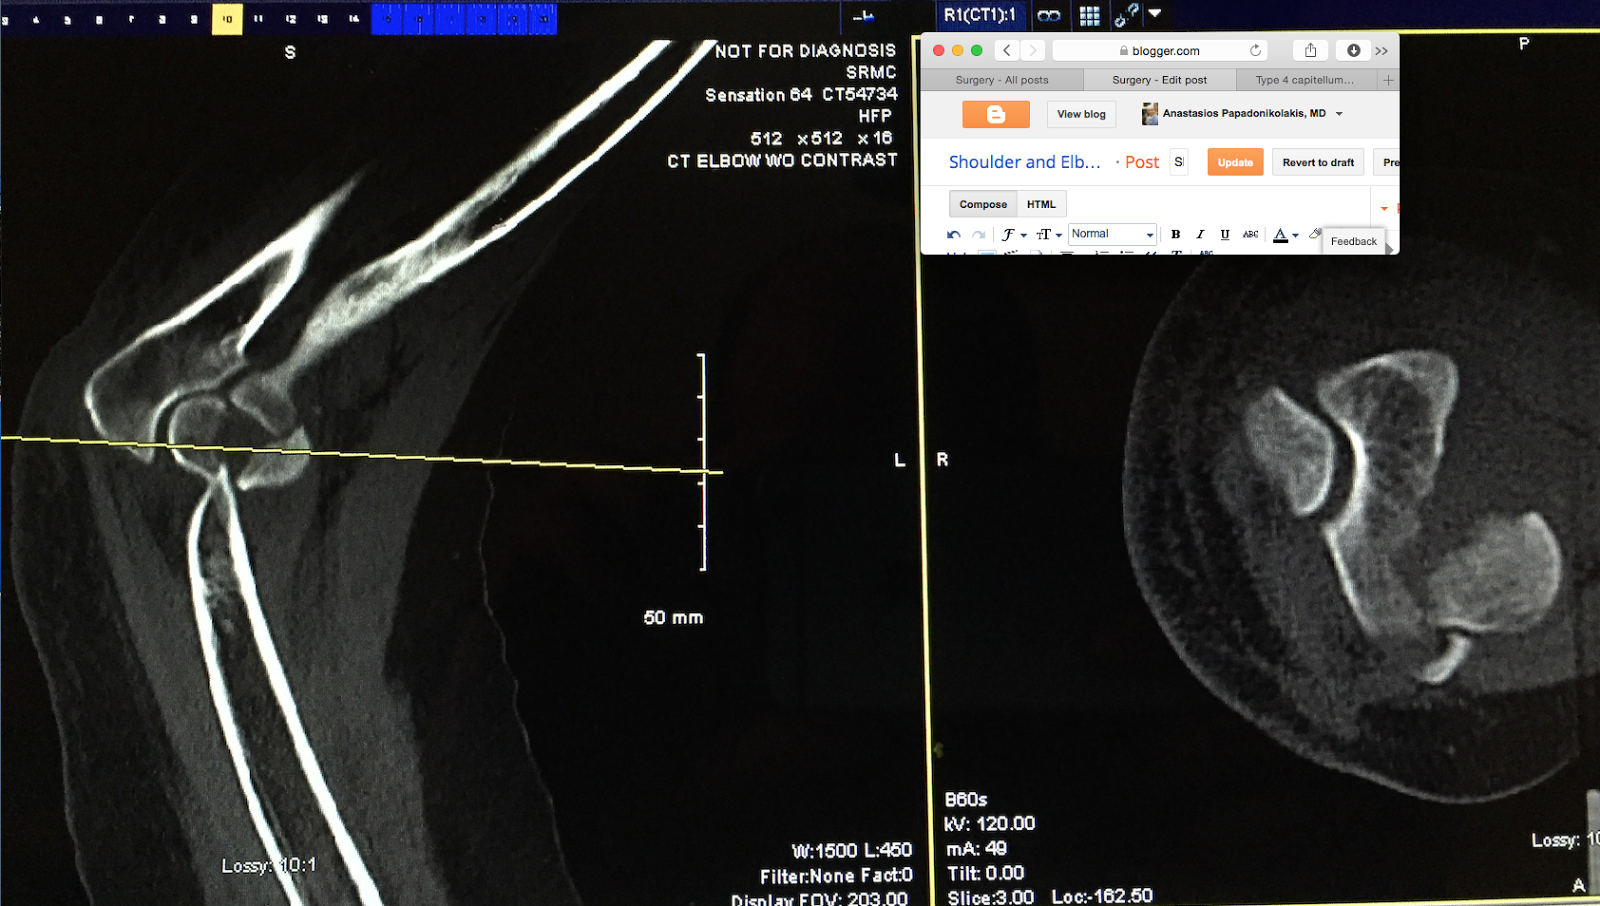Open the text size dropdown arrow
This screenshot has width=1600, height=906.
[1058, 234]
